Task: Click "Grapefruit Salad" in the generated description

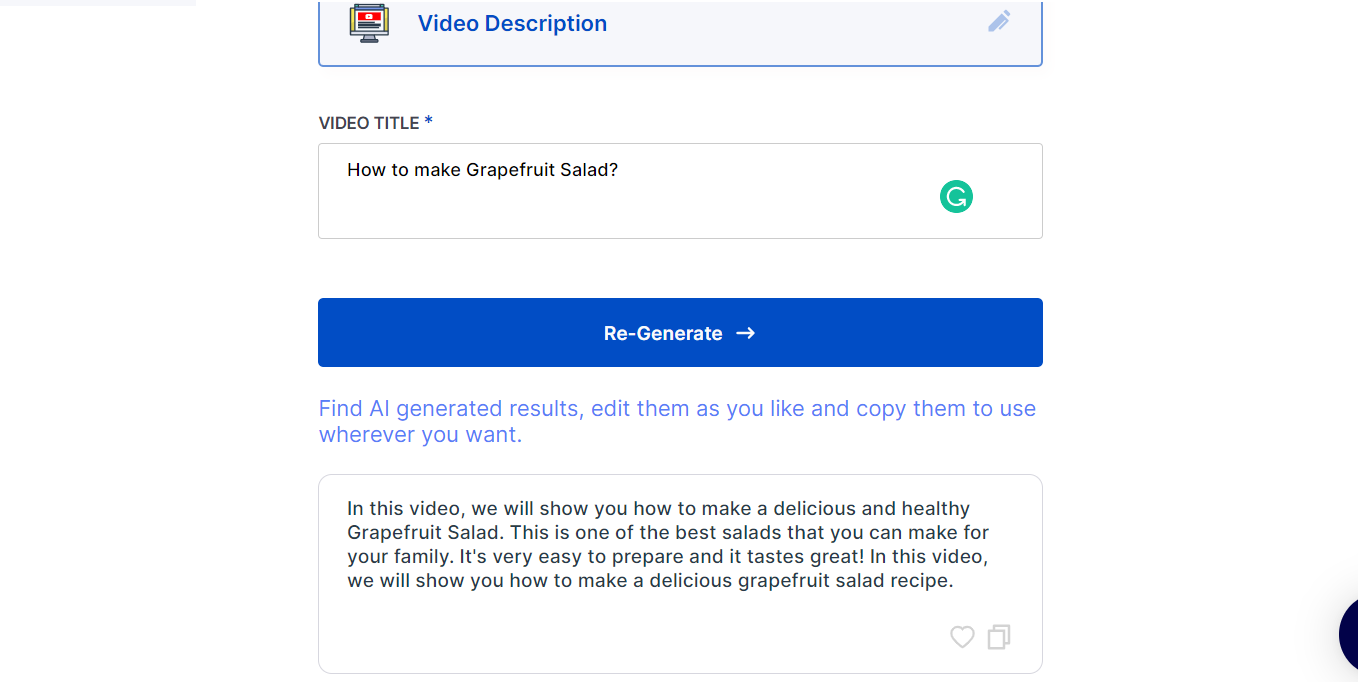Action: pyautogui.click(x=422, y=532)
